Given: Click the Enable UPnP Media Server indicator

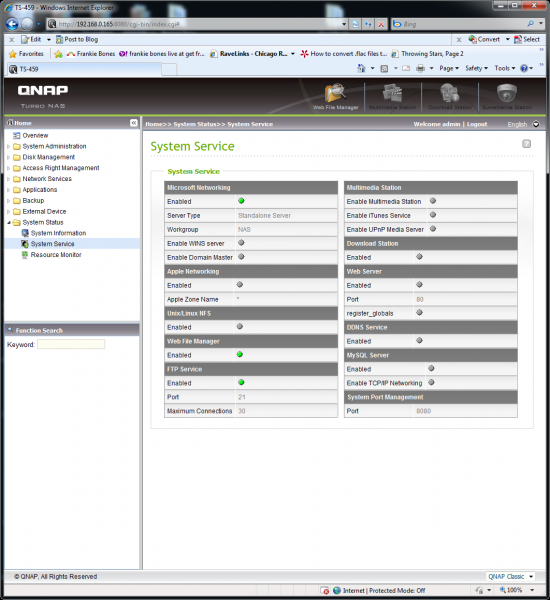Looking at the screenshot, I should 433,229.
